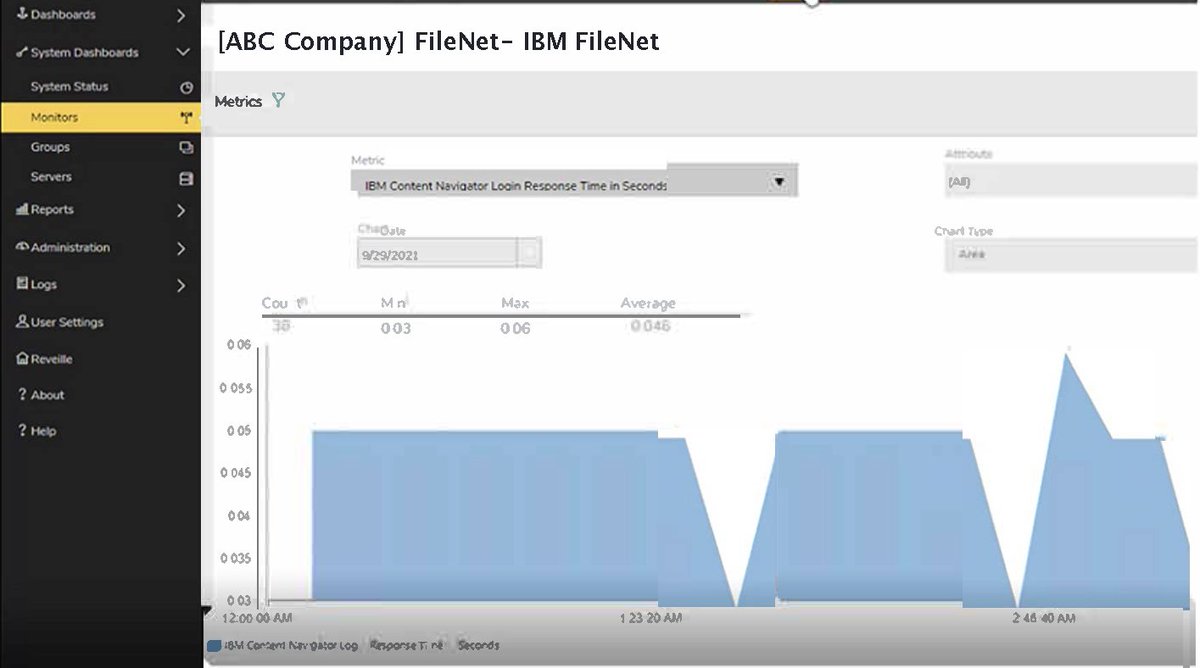Click the Metrics filter funnel icon
The height and width of the screenshot is (668, 1200).
click(278, 100)
